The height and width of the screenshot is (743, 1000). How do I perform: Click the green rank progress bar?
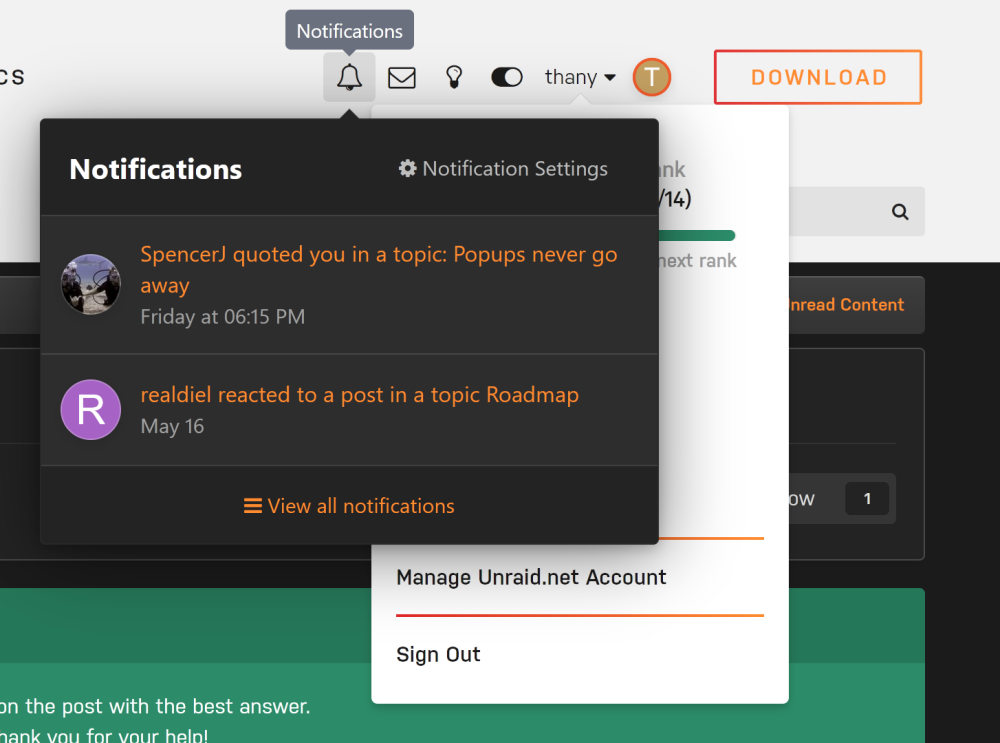(x=696, y=236)
